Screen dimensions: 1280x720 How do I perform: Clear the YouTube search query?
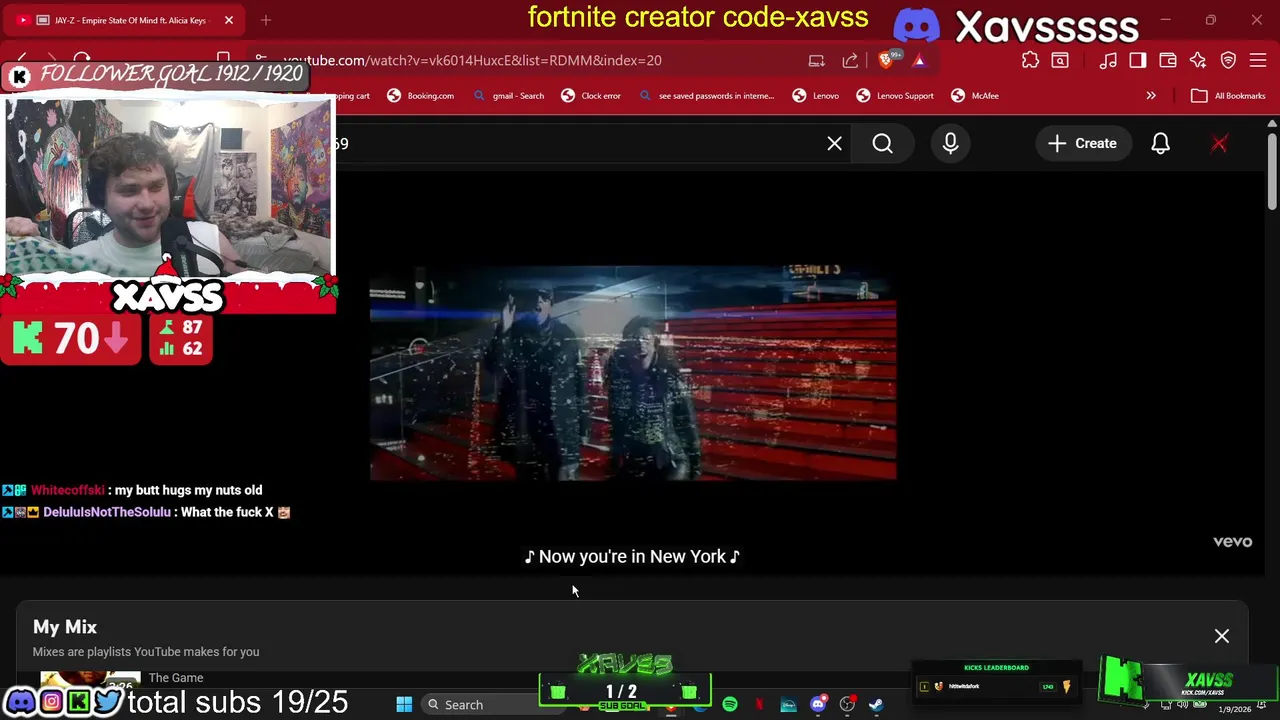point(834,143)
